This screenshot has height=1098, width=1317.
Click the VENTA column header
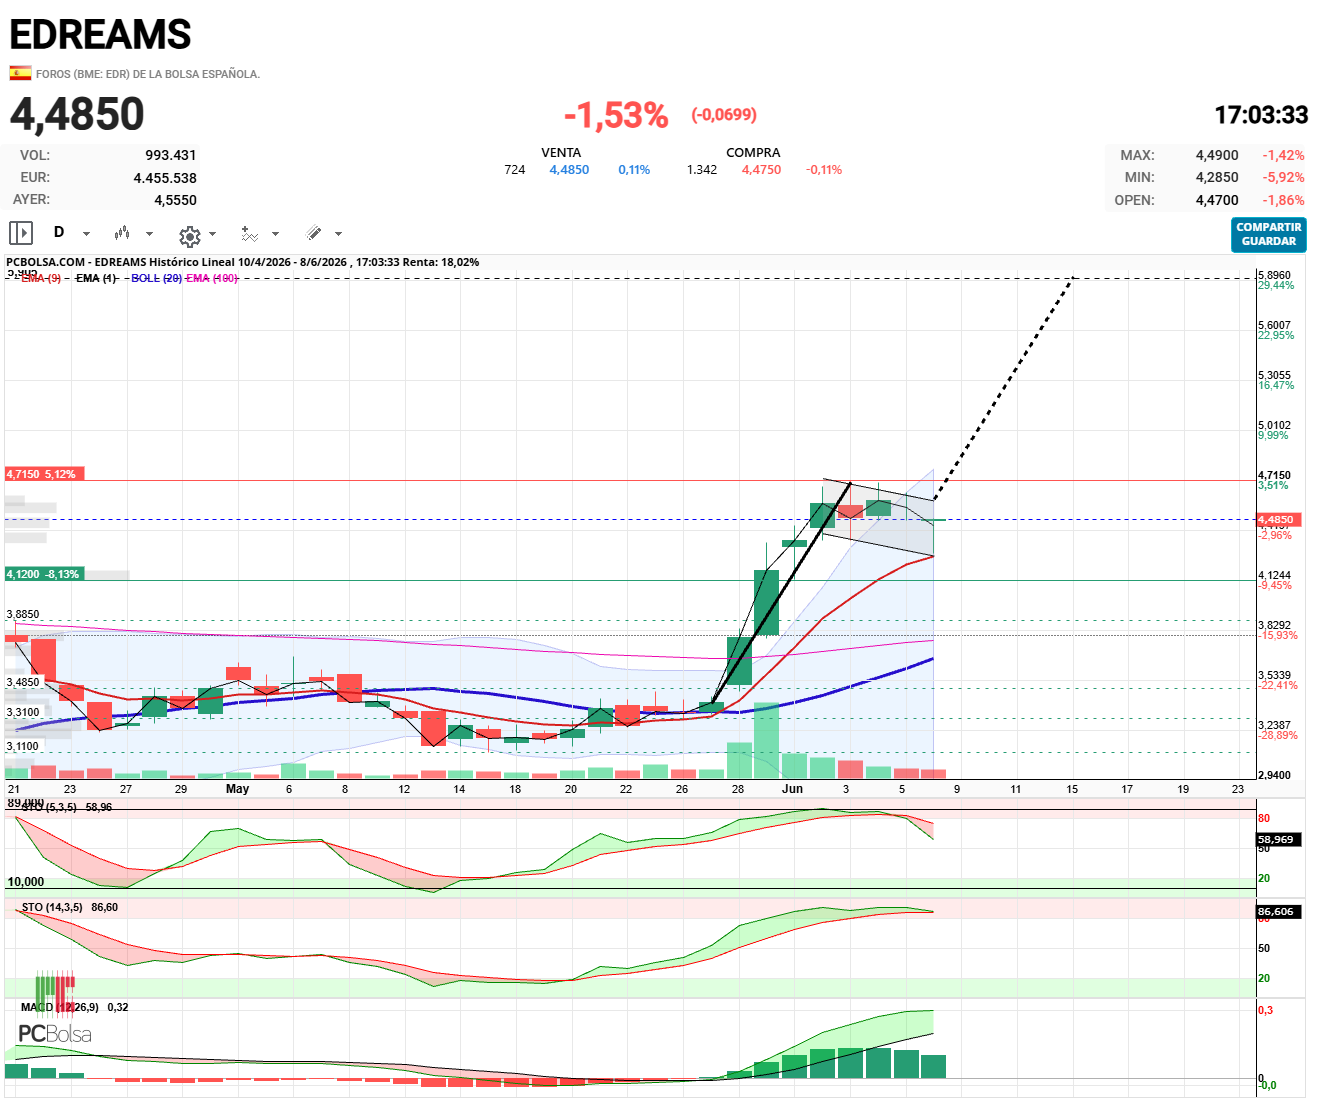point(561,153)
